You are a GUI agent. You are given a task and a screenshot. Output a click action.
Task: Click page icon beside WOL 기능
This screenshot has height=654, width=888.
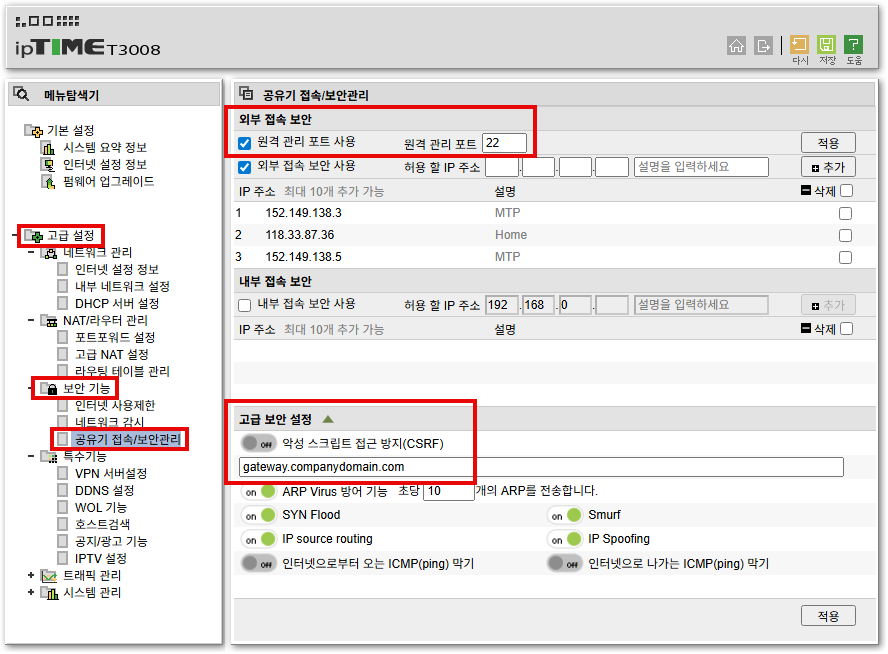(x=63, y=507)
